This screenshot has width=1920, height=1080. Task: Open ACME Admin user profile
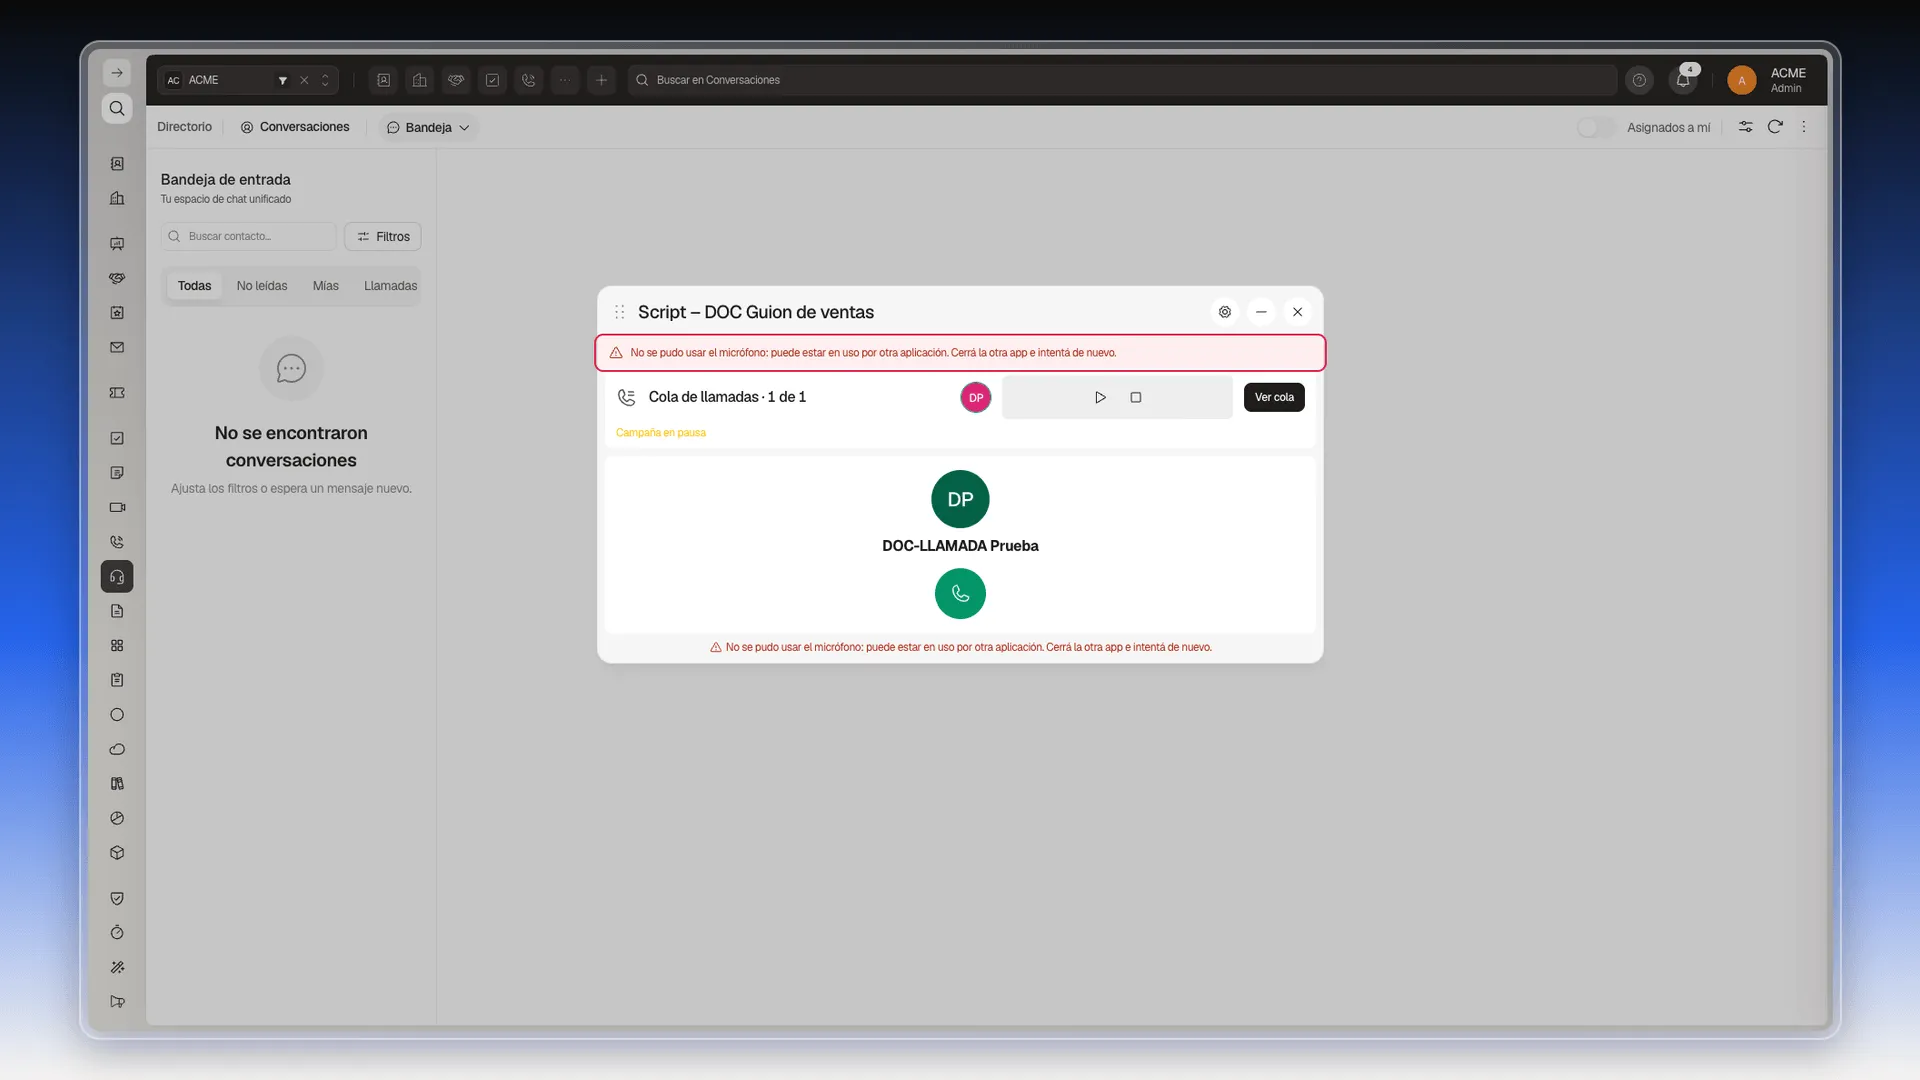[1768, 80]
